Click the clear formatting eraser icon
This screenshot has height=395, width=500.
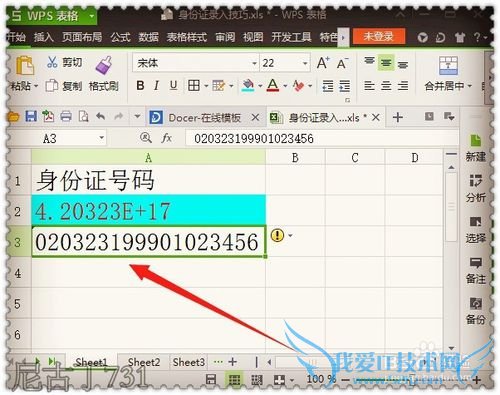point(298,86)
